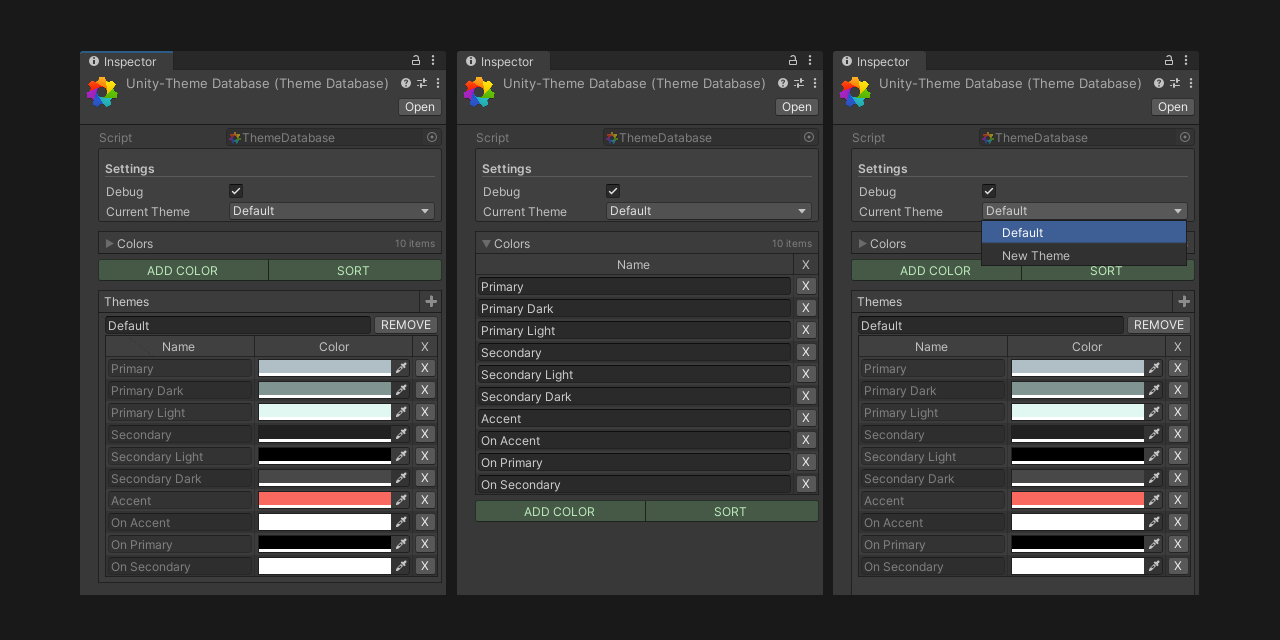Click the red Accent color swatch
The image size is (1280, 640).
325,499
